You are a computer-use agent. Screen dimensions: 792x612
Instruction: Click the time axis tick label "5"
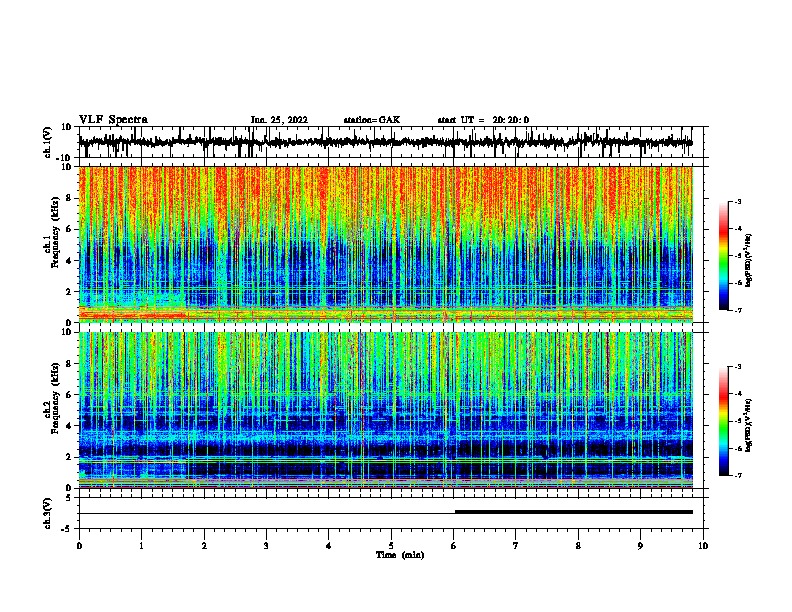pyautogui.click(x=391, y=546)
